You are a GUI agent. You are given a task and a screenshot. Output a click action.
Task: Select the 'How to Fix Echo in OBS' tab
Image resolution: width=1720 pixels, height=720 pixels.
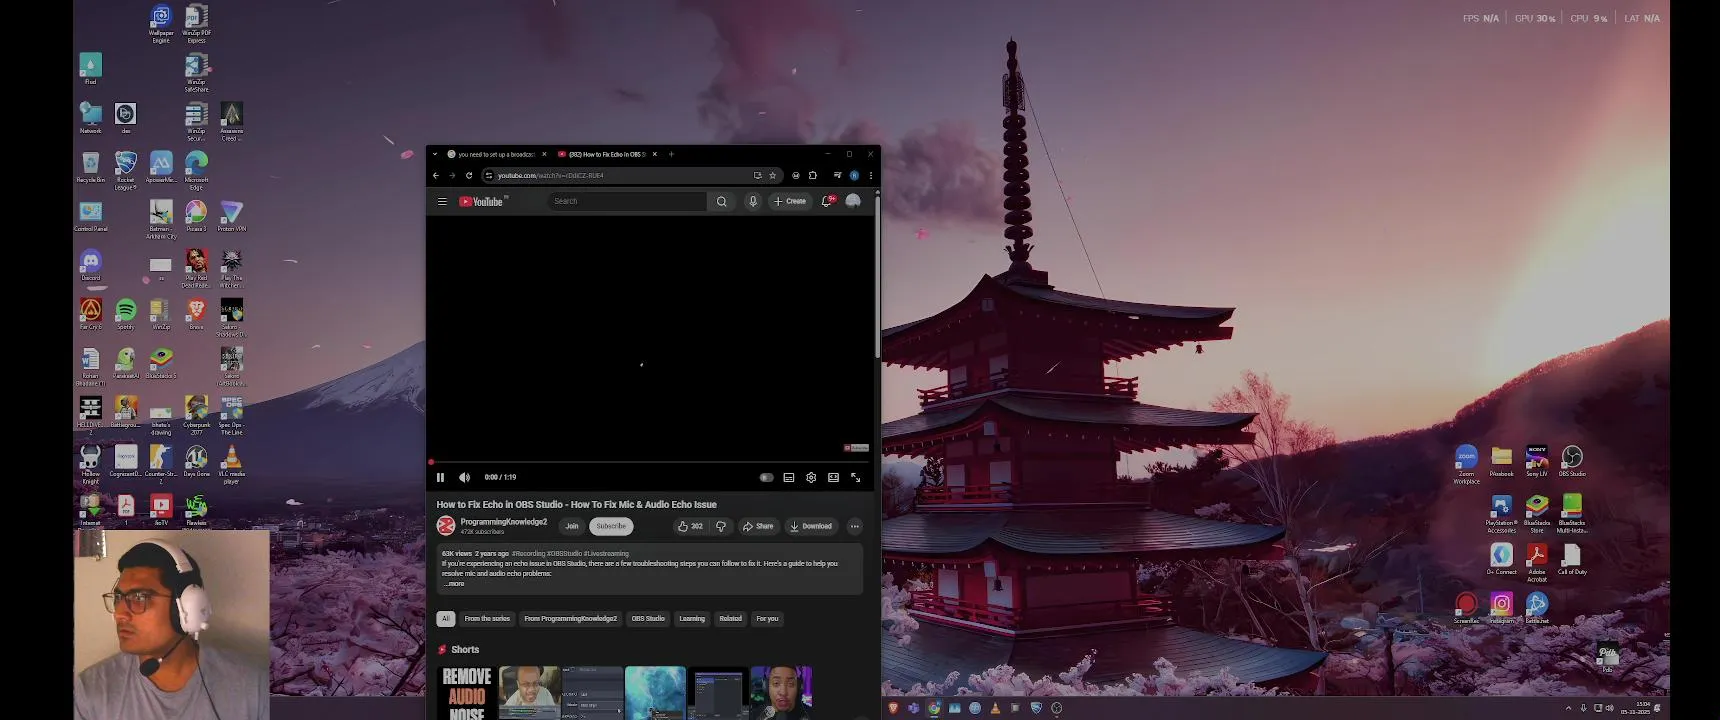607,154
